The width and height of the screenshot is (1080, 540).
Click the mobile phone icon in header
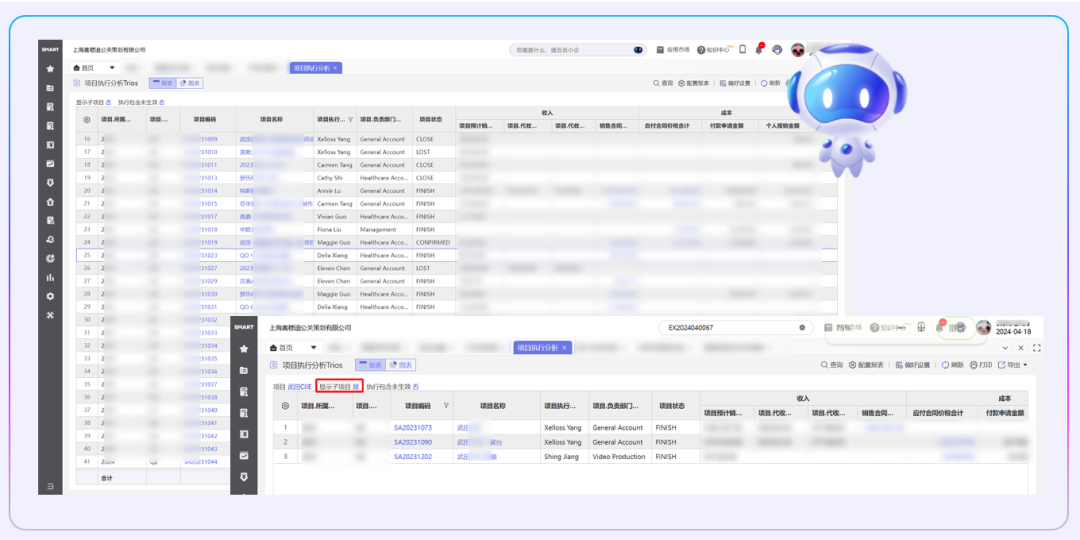742,49
